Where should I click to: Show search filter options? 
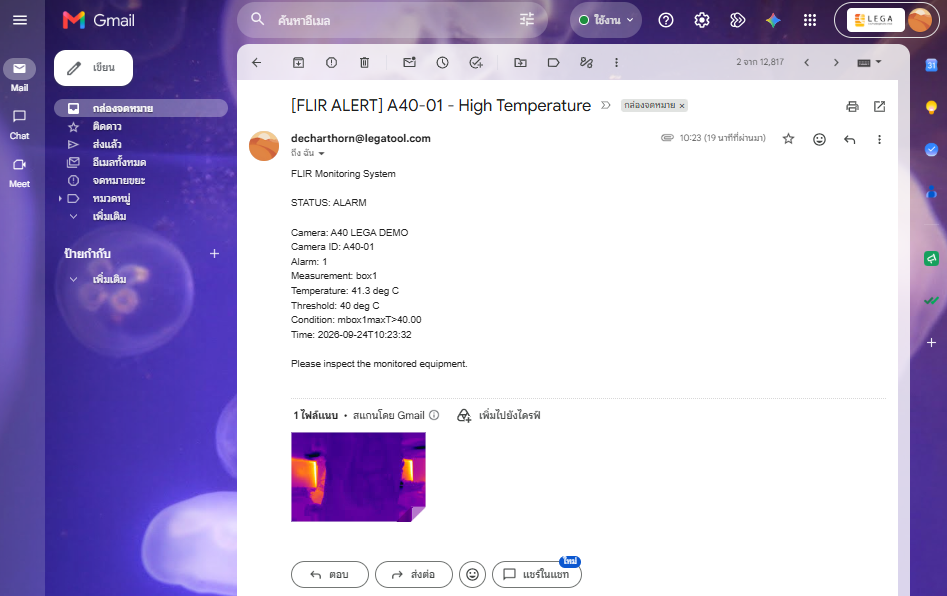[x=527, y=20]
